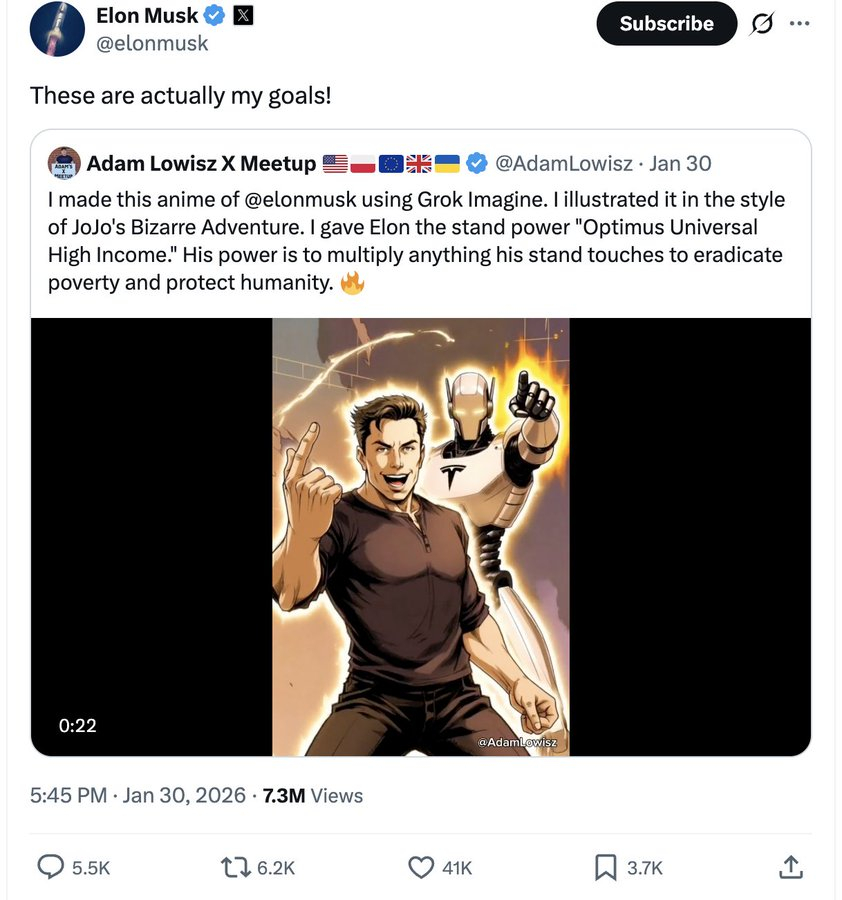Image resolution: width=842 pixels, height=900 pixels.
Task: Open the @AdamLowisz handle in the quoted post
Action: pos(564,163)
